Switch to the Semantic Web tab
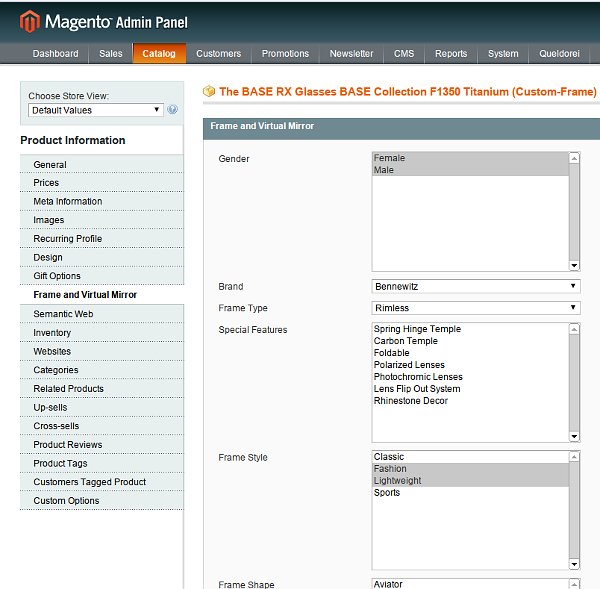600x589 pixels. tap(102, 314)
